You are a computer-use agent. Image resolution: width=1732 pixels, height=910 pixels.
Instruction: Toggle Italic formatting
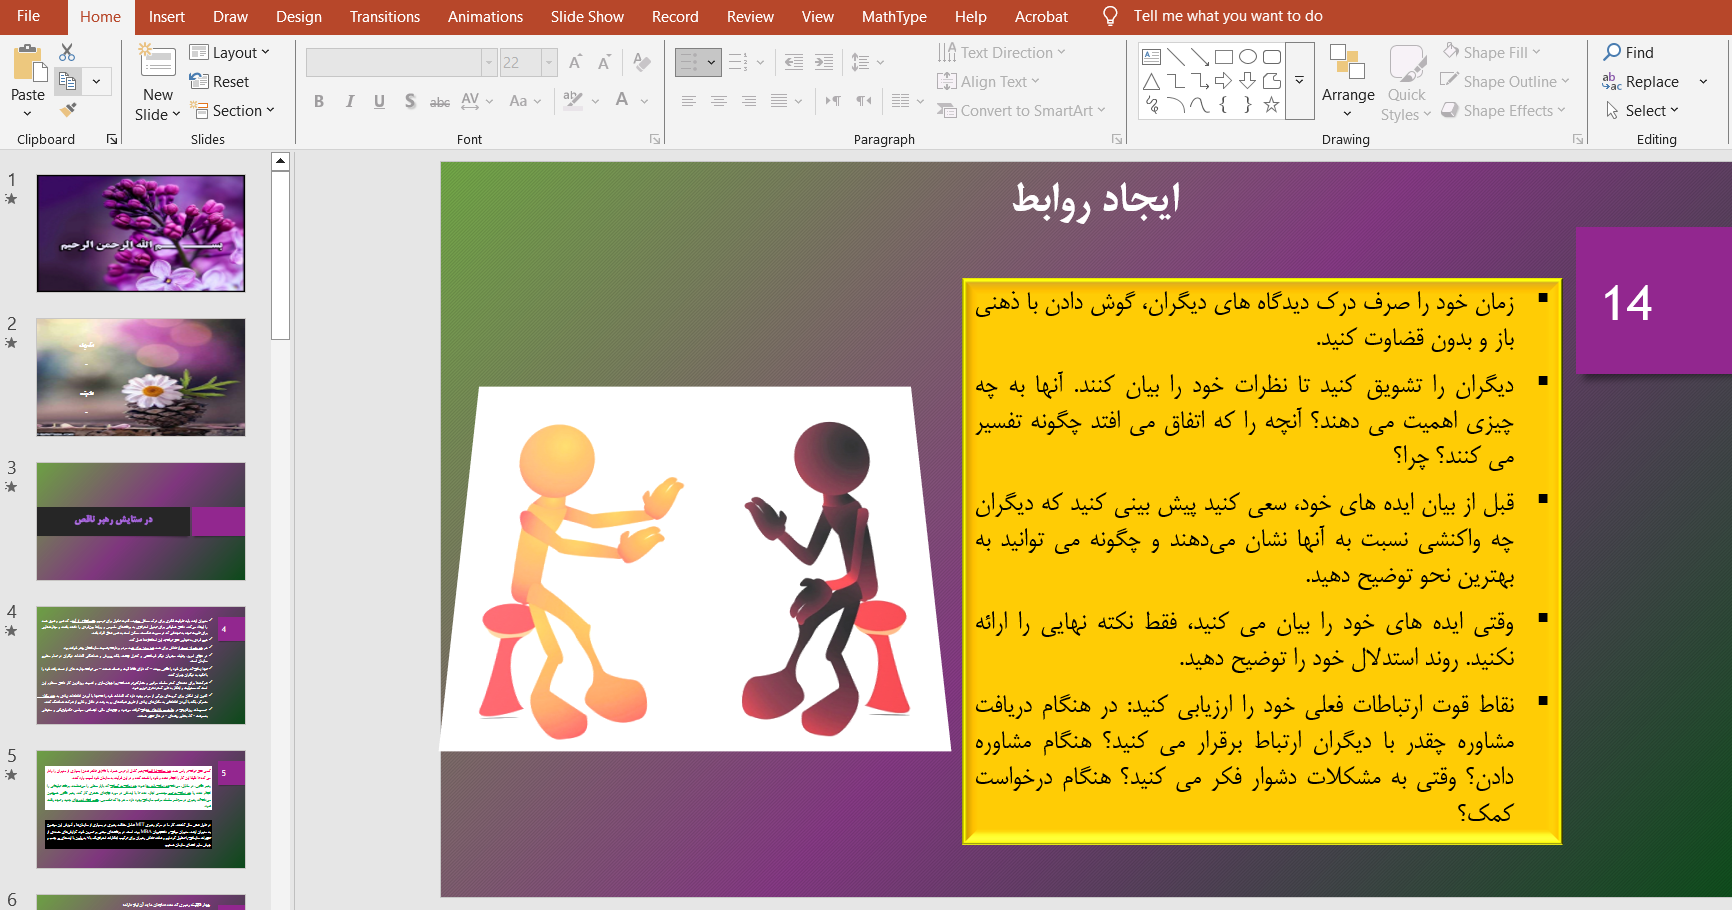349,101
